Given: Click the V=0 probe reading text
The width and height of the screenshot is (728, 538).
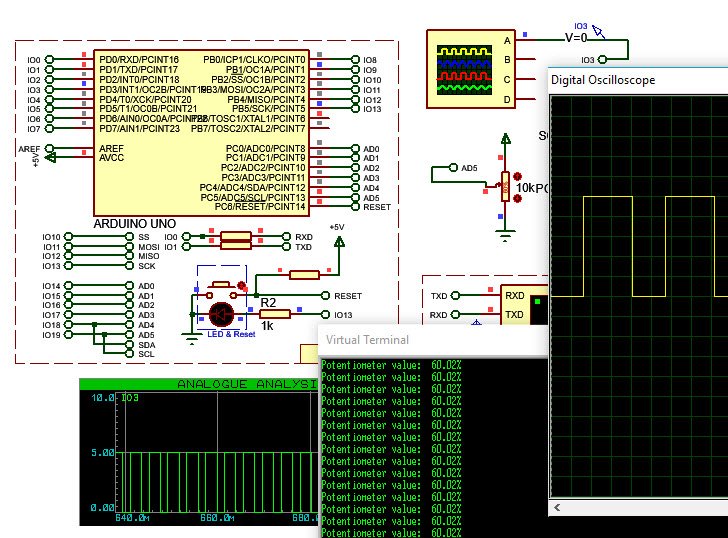Looking at the screenshot, I should click(x=576, y=38).
